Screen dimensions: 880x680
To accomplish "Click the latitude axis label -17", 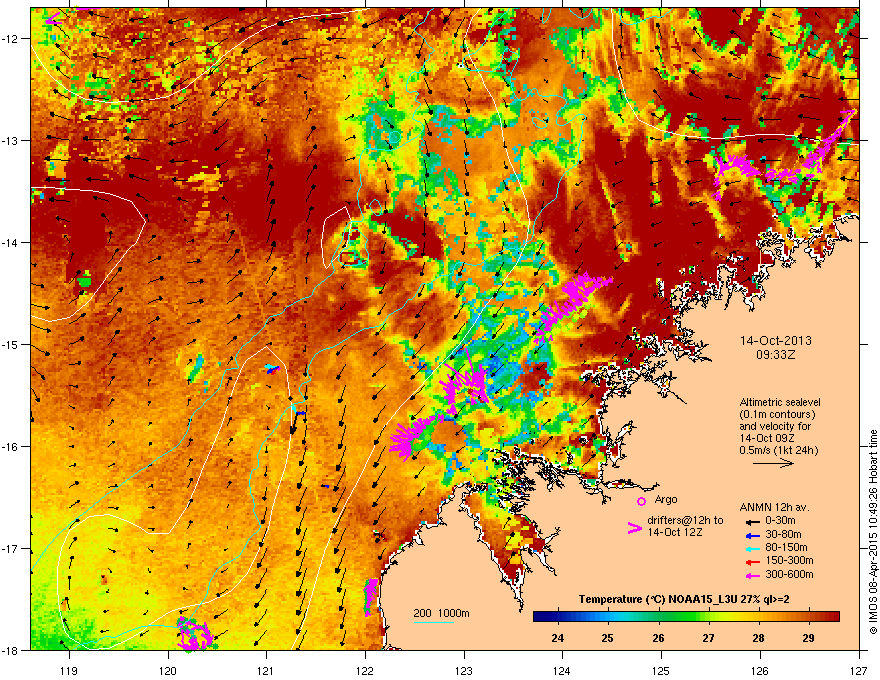I will click(11, 549).
